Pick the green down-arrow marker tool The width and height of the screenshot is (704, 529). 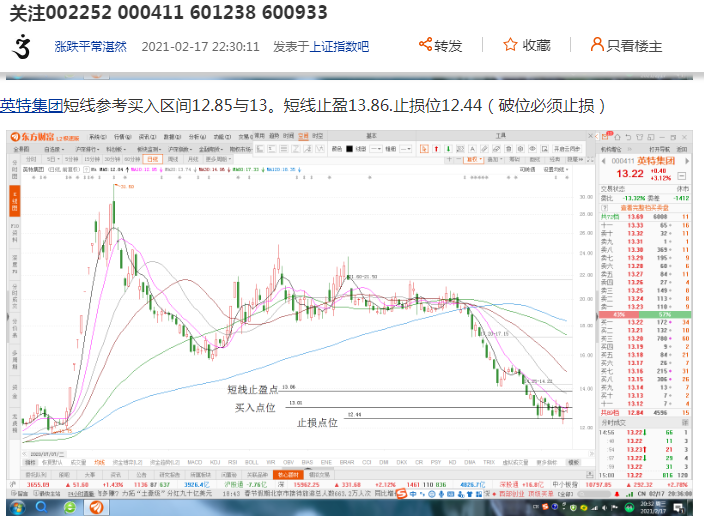(x=448, y=149)
